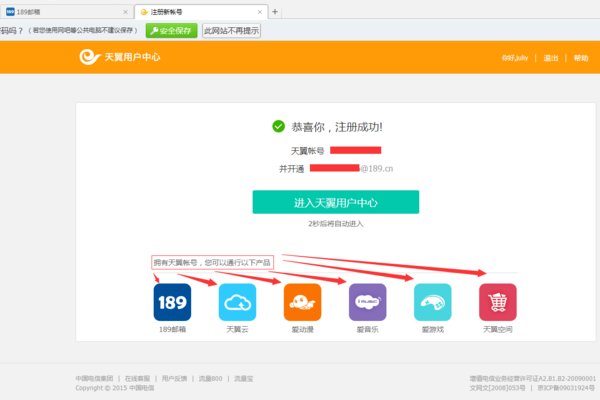600x400 pixels.
Task: Click the 天翼帐号 label
Action: click(x=307, y=151)
